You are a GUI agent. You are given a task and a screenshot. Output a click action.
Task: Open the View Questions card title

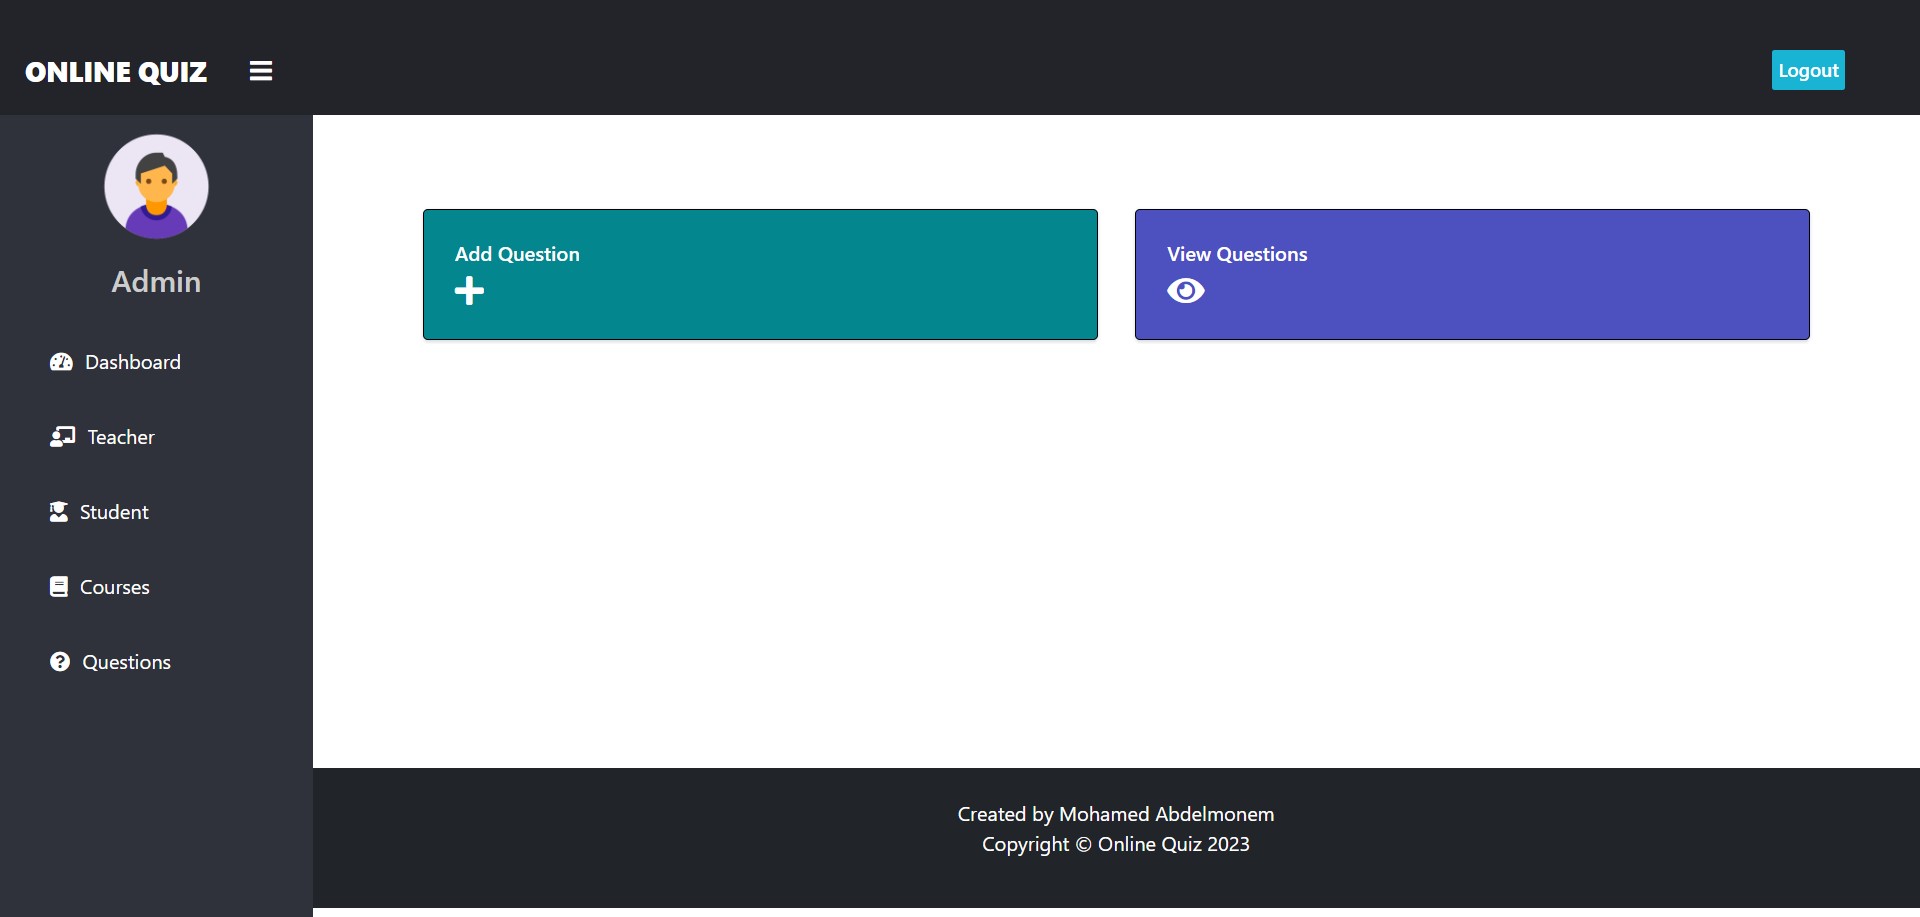[1236, 254]
